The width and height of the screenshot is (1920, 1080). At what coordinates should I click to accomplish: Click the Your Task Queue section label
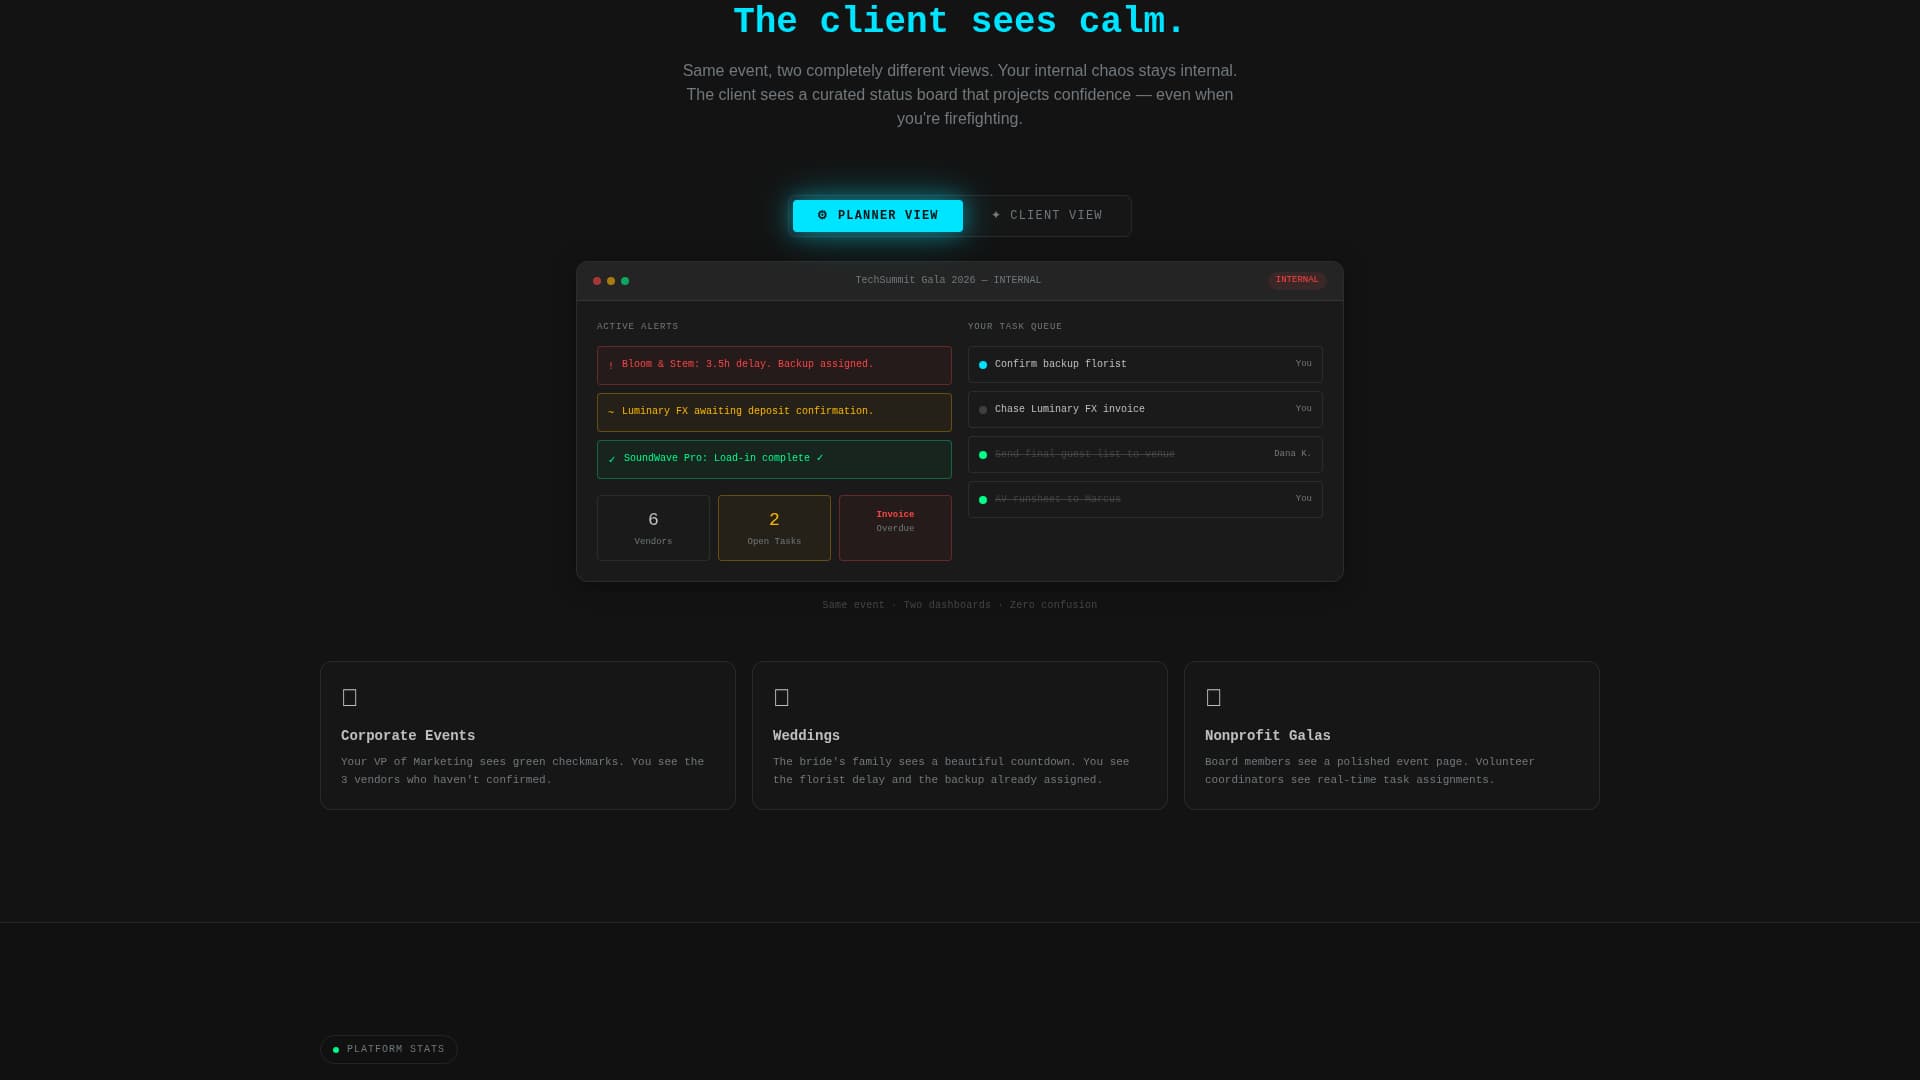point(1015,327)
